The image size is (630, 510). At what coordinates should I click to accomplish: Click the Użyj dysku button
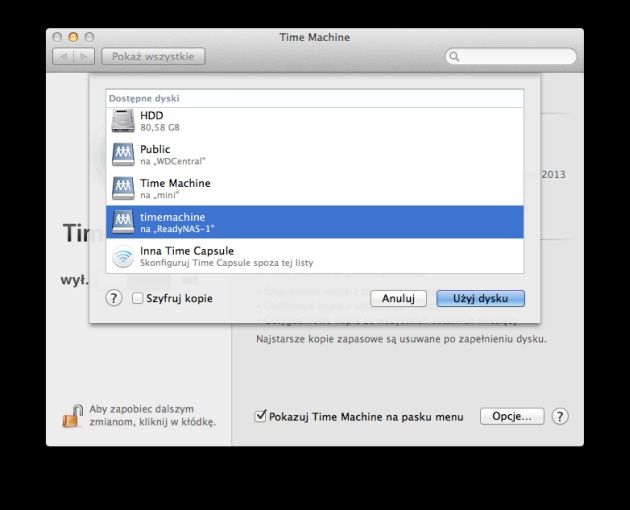481,299
